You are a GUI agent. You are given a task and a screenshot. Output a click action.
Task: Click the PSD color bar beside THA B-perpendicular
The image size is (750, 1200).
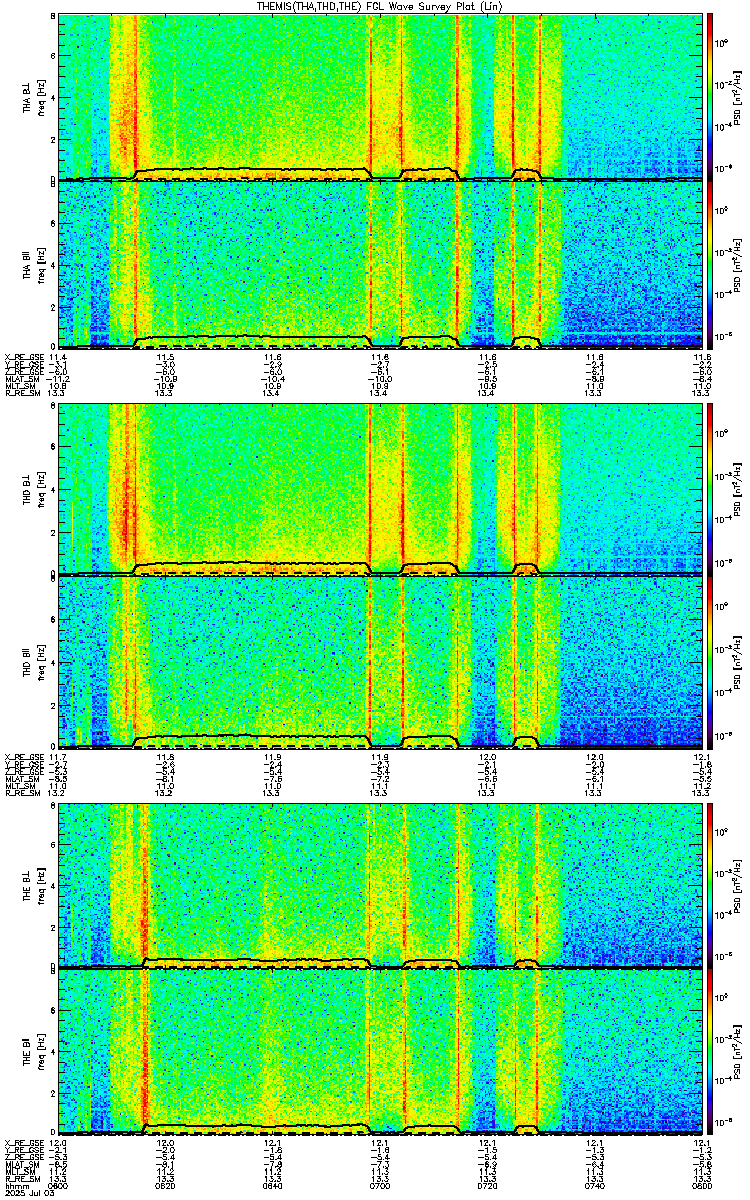tap(710, 96)
